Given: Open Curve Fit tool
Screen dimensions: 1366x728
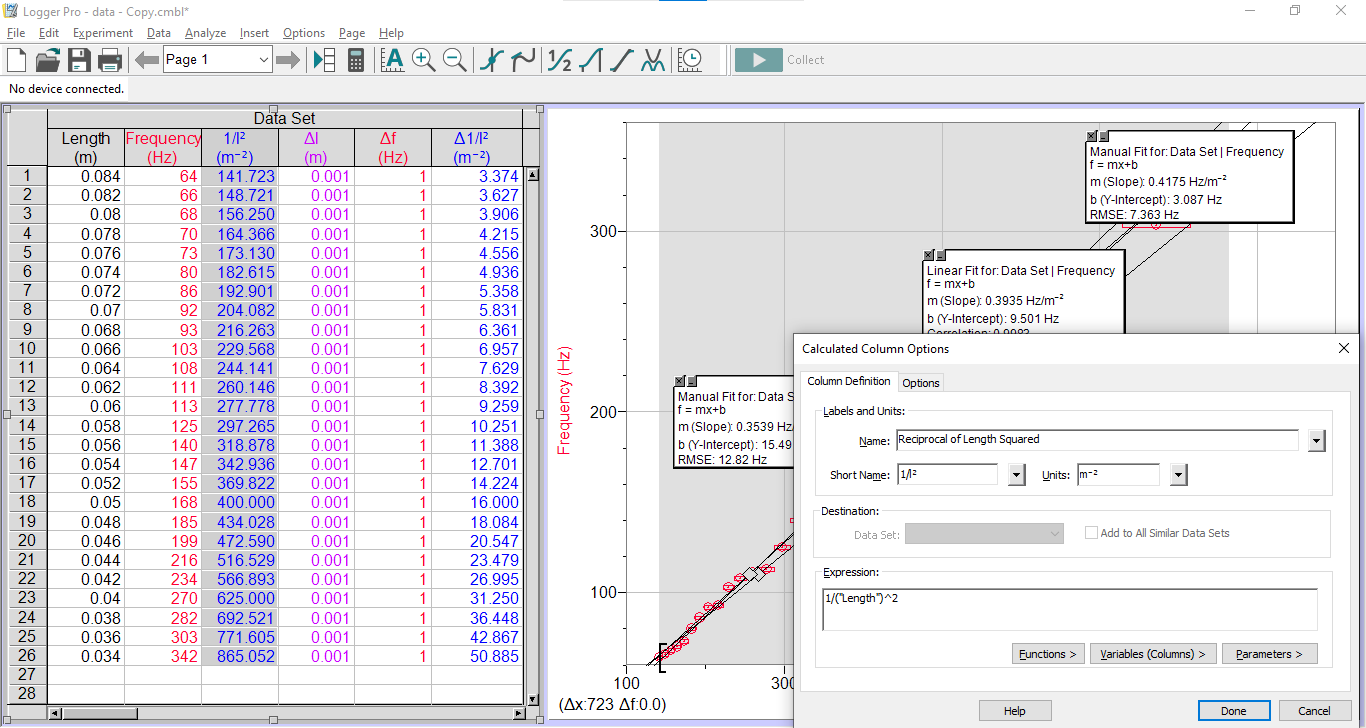Looking at the screenshot, I should click(x=653, y=60).
